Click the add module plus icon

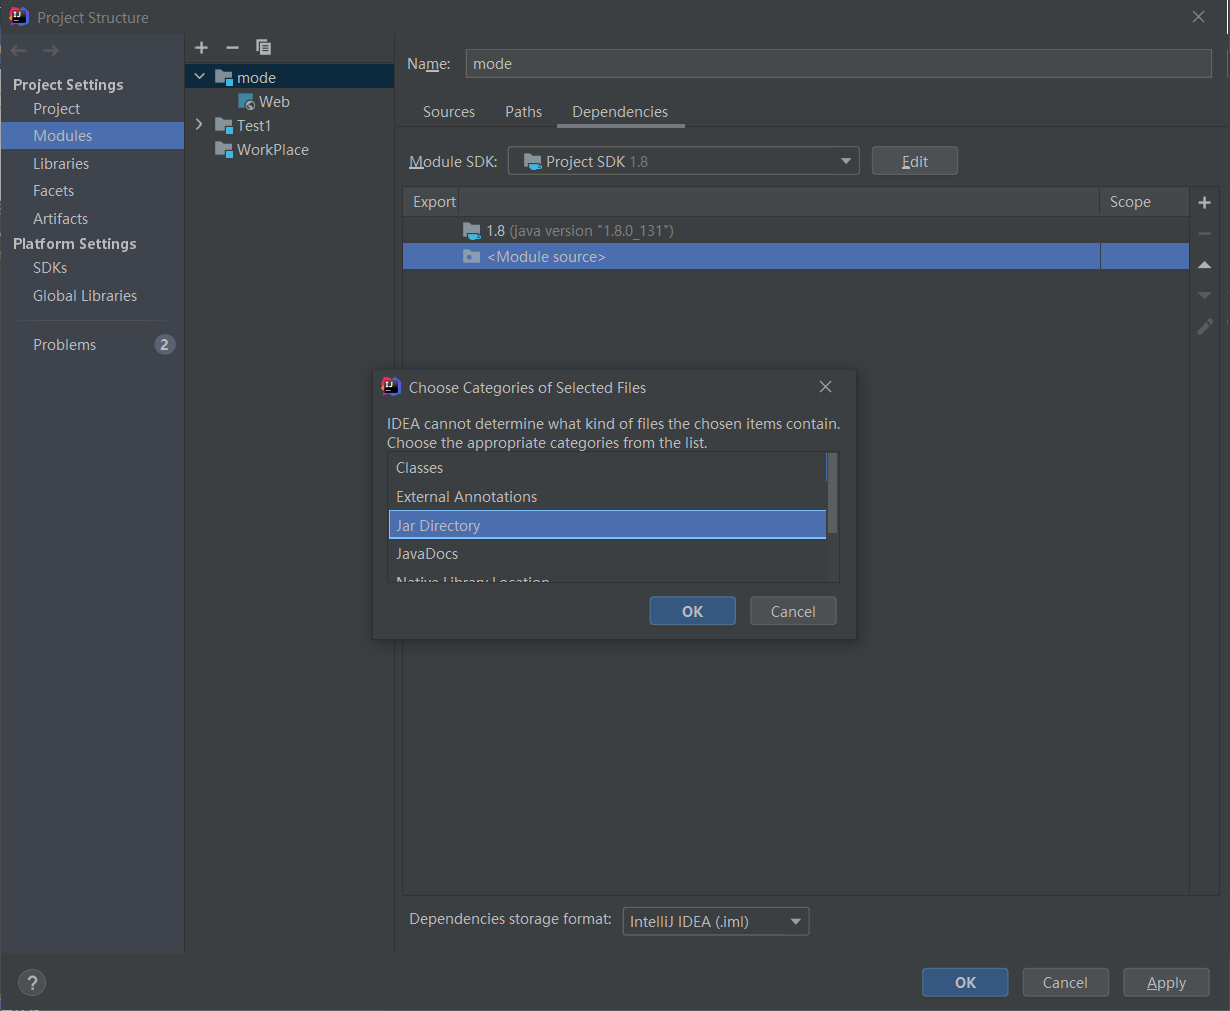click(x=201, y=47)
